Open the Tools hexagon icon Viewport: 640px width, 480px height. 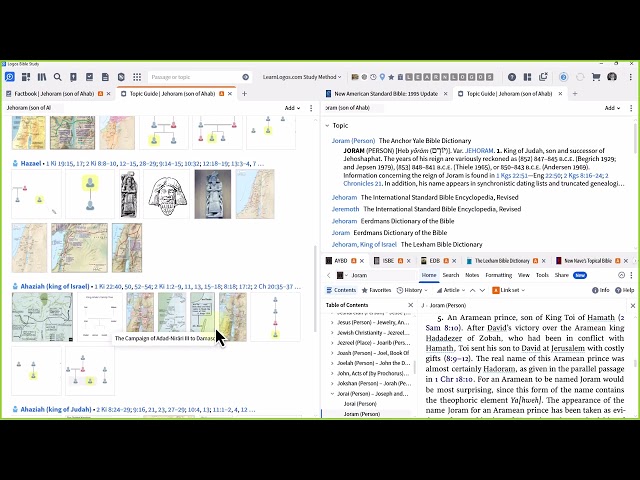pyautogui.click(x=121, y=77)
